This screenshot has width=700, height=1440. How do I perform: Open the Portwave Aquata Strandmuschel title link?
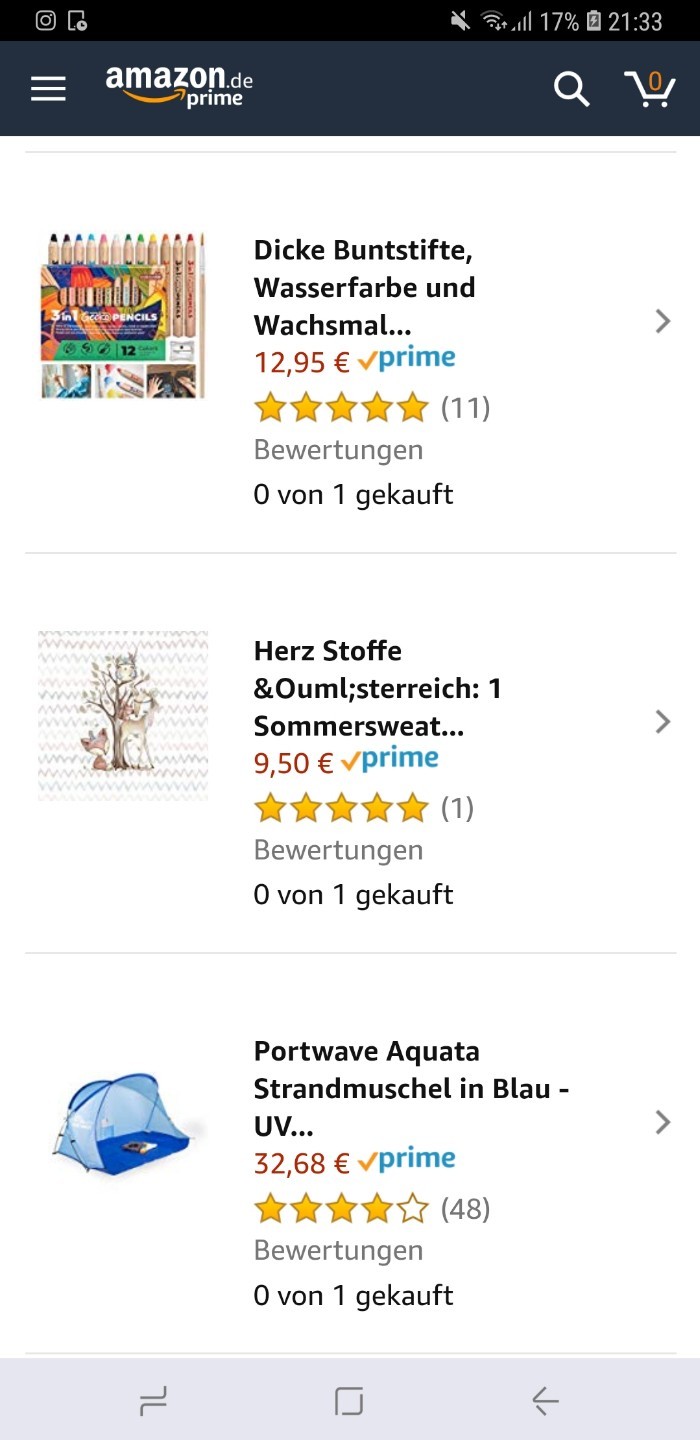click(x=412, y=1088)
